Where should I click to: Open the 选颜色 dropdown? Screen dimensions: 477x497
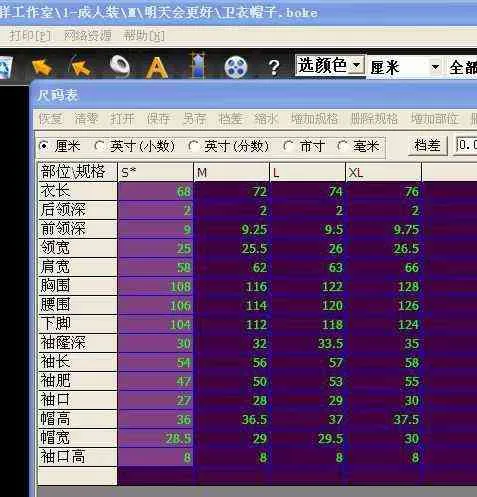coord(329,65)
